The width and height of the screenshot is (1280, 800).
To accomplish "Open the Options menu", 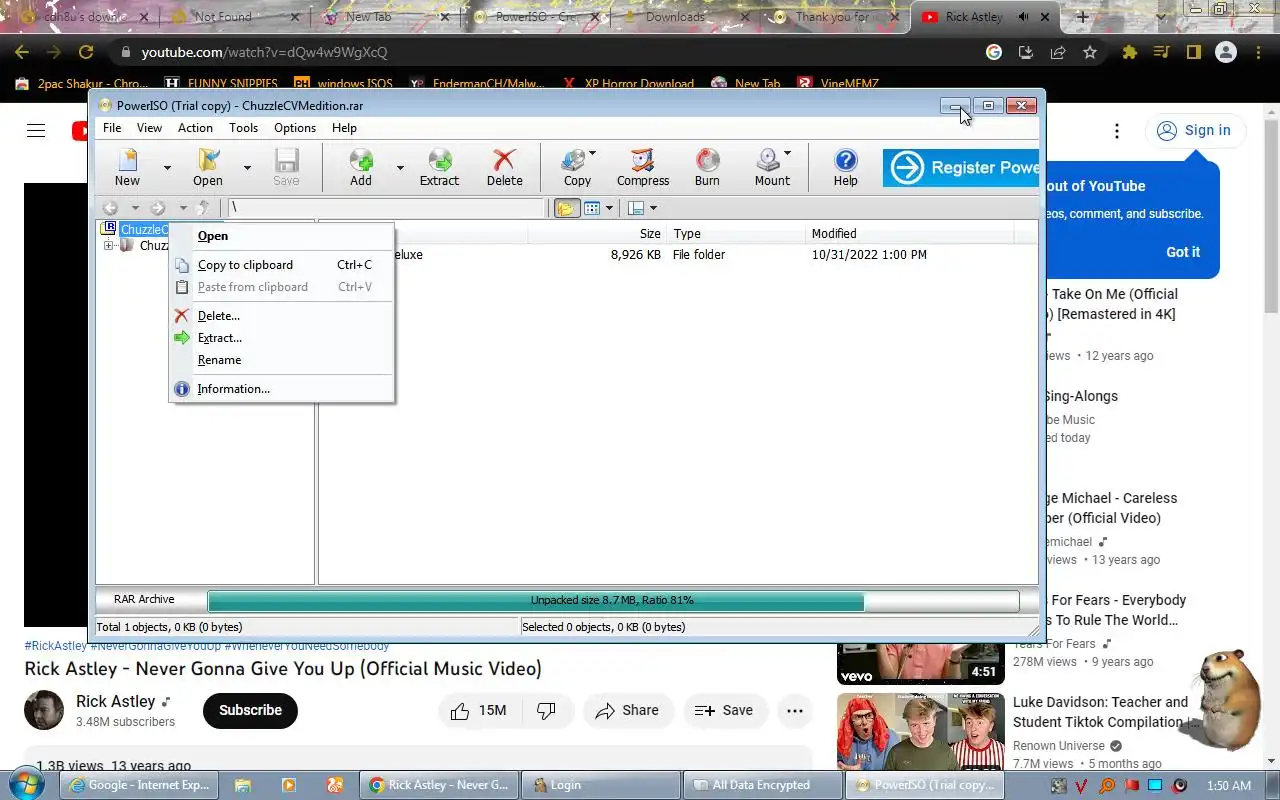I will tap(295, 128).
